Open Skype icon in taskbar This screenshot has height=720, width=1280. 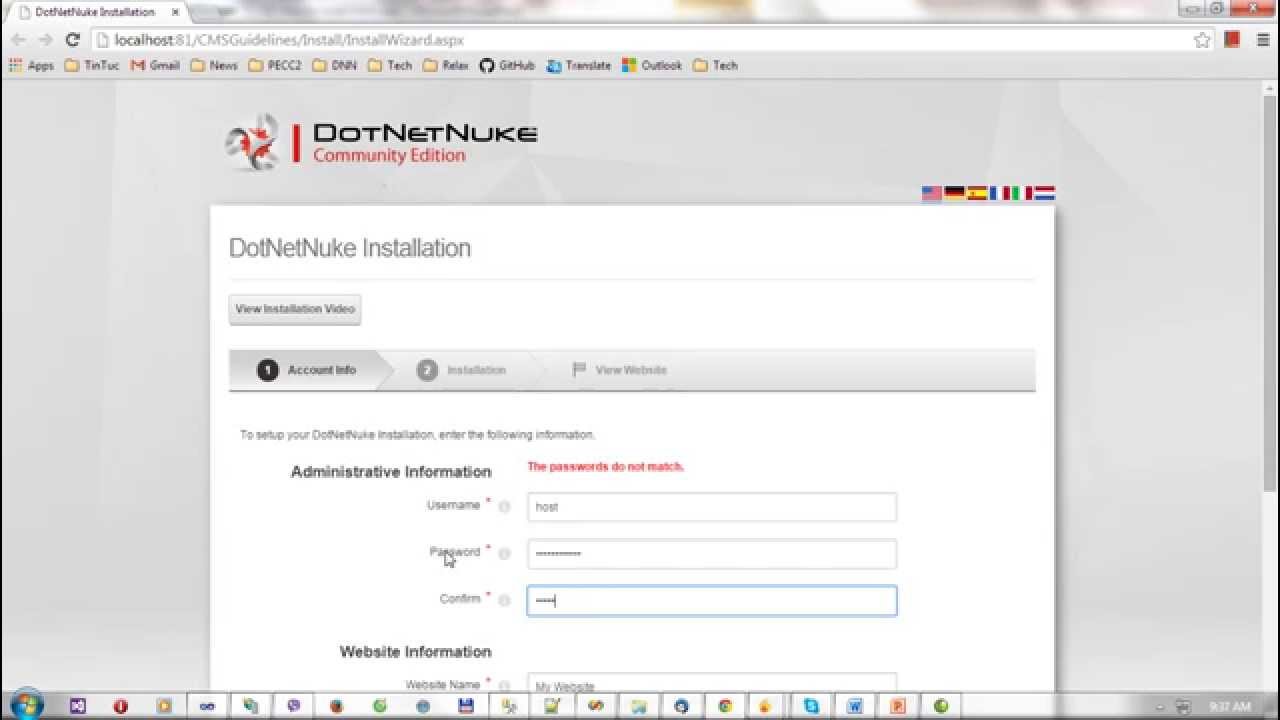[x=811, y=705]
